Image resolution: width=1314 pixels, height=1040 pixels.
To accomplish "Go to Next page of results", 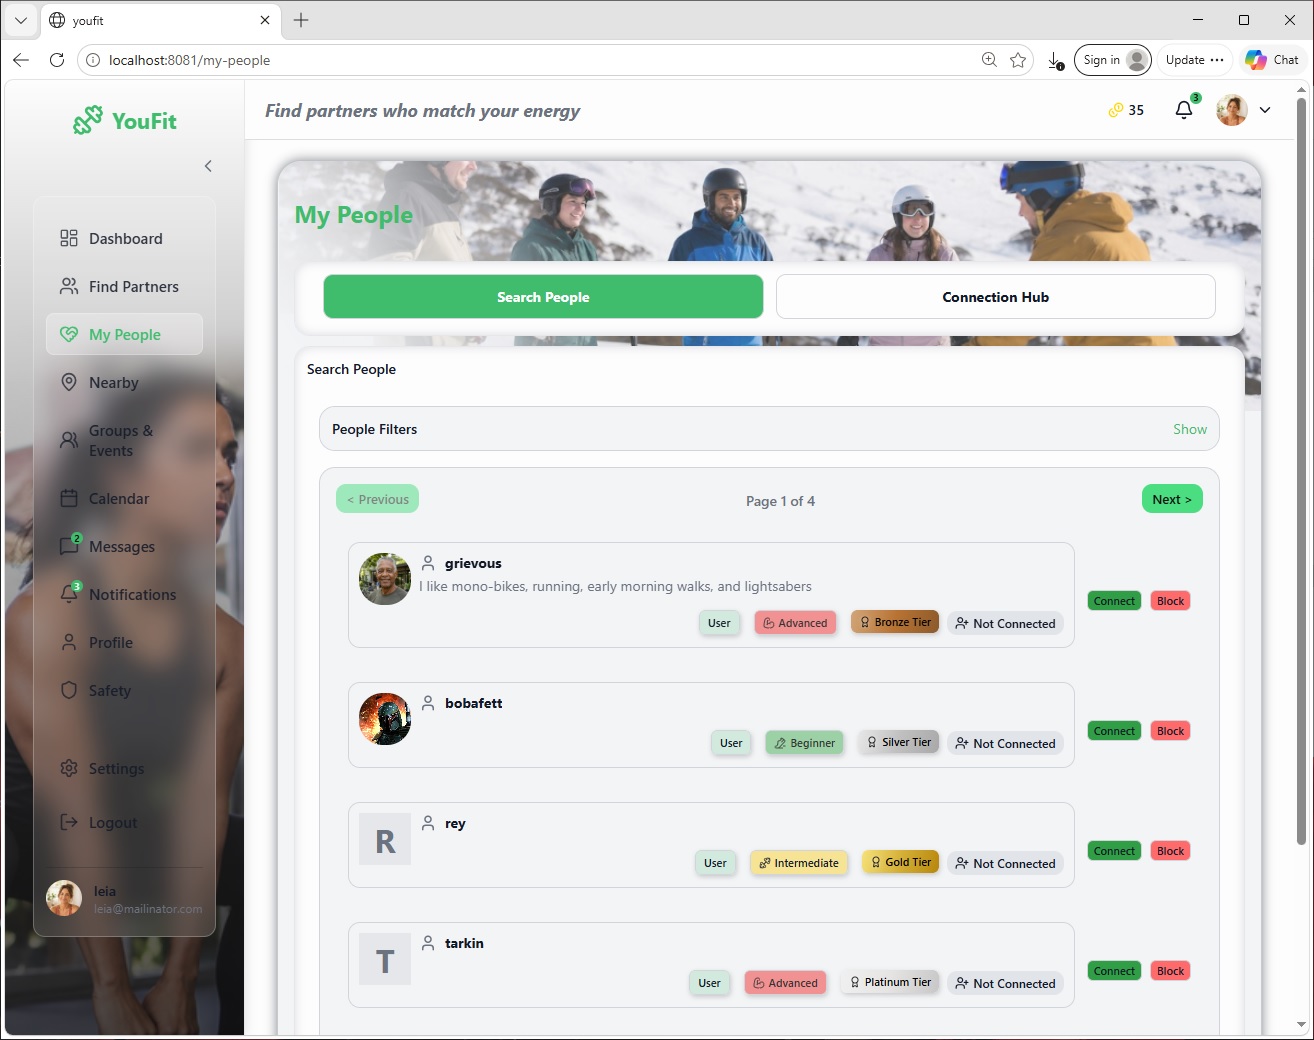I will pyautogui.click(x=1172, y=499).
